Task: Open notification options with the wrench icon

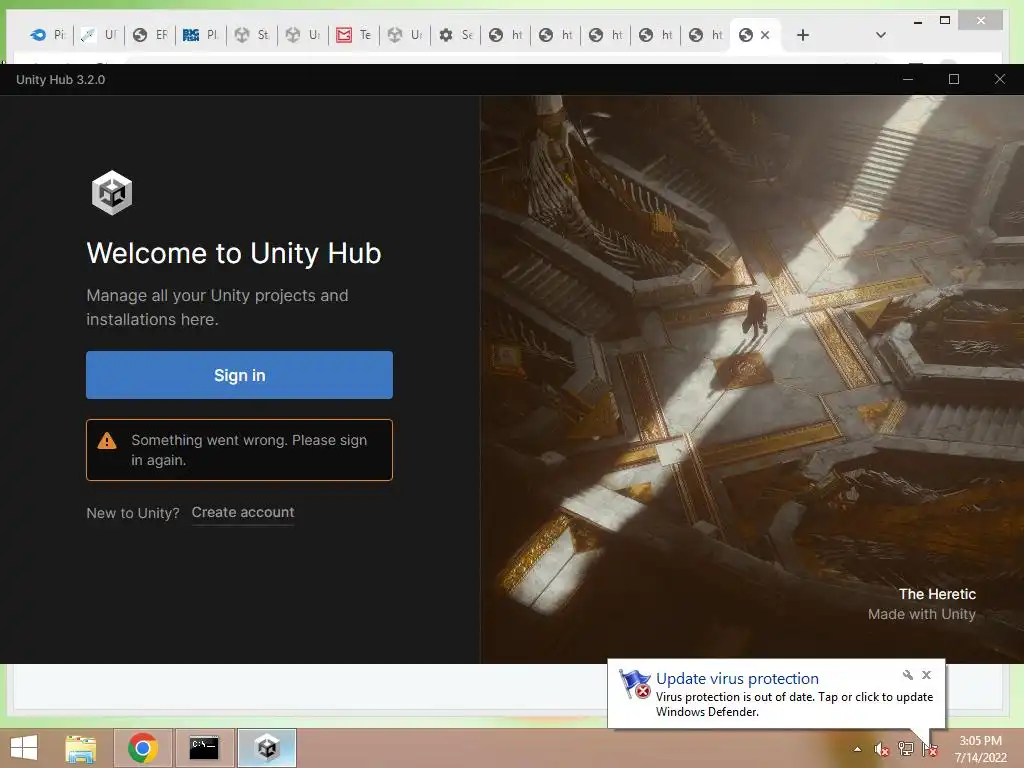Action: [908, 675]
